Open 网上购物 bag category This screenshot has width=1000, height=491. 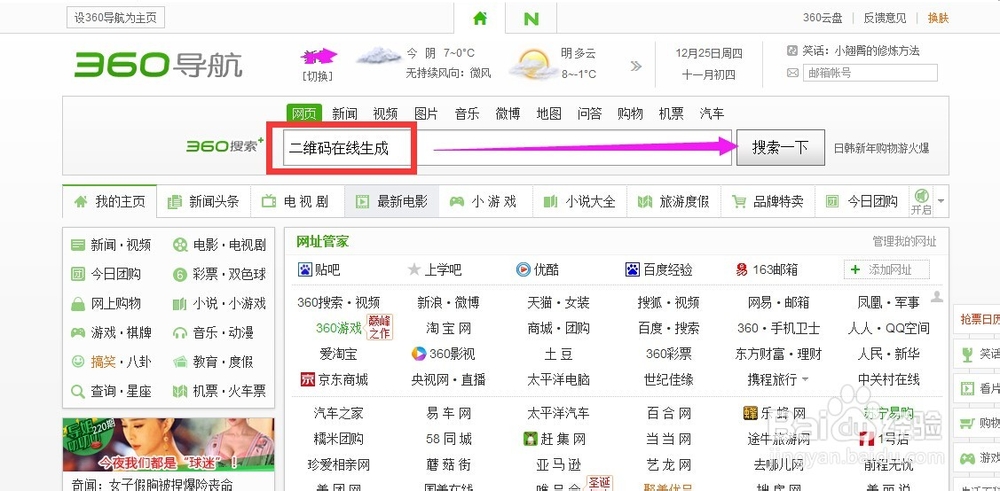click(x=106, y=304)
